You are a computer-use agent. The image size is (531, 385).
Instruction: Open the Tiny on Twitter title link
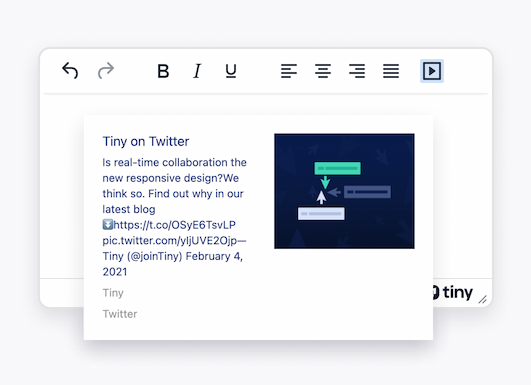tap(146, 141)
